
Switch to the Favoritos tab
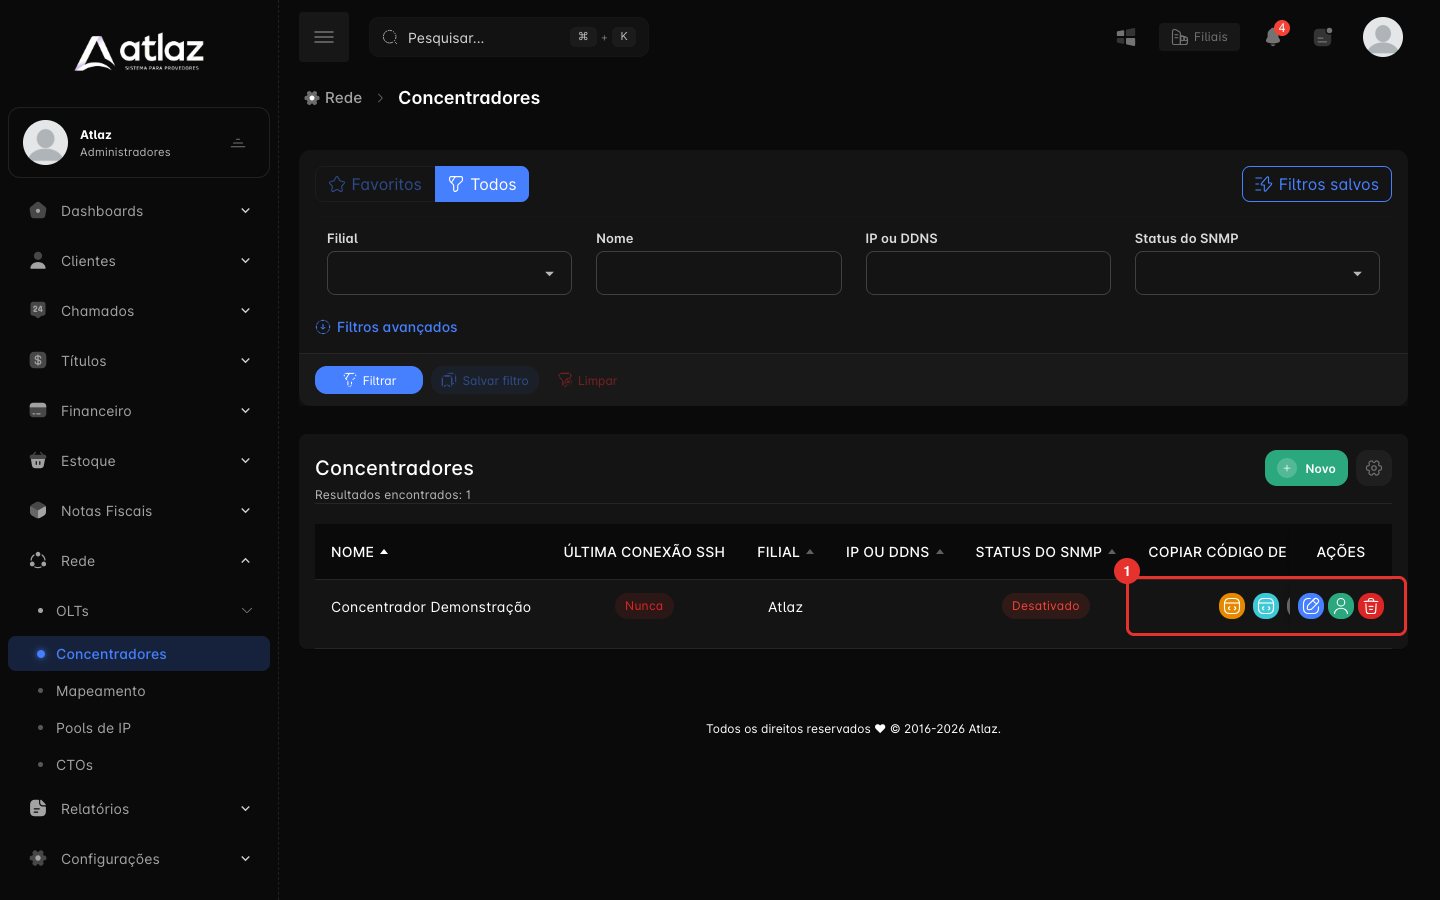(375, 184)
